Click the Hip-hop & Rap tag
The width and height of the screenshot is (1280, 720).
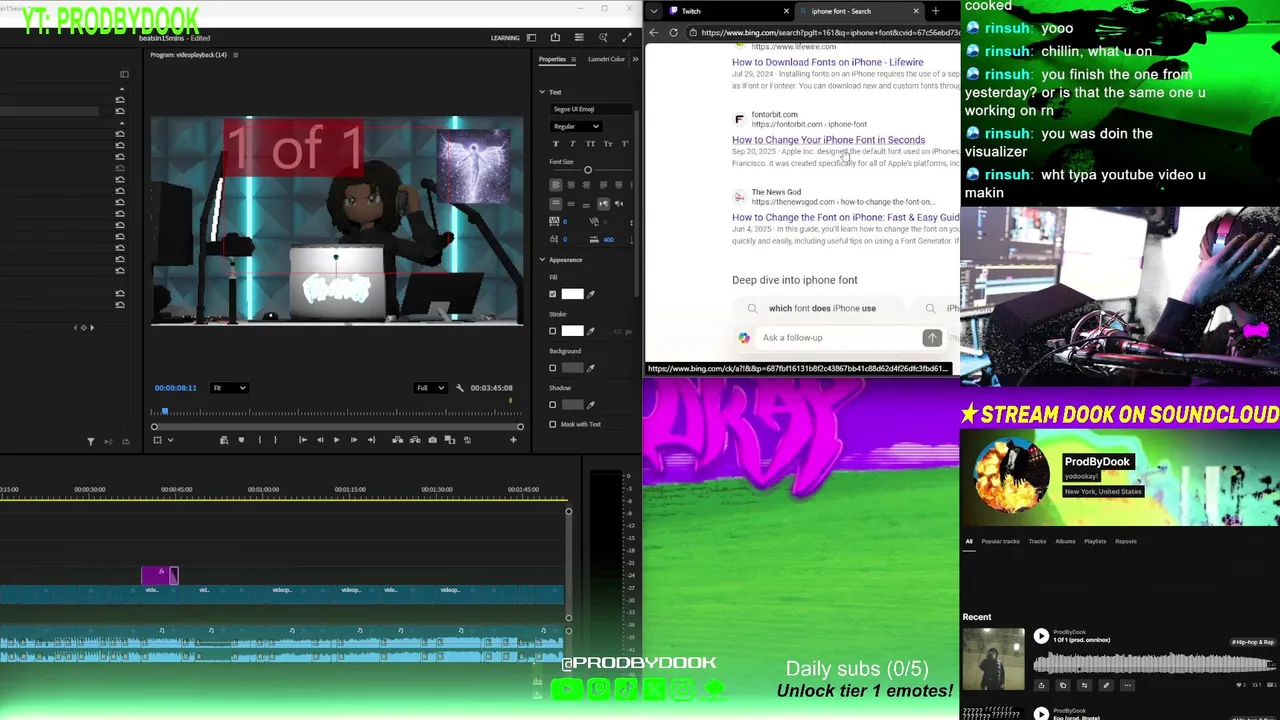pos(1252,642)
